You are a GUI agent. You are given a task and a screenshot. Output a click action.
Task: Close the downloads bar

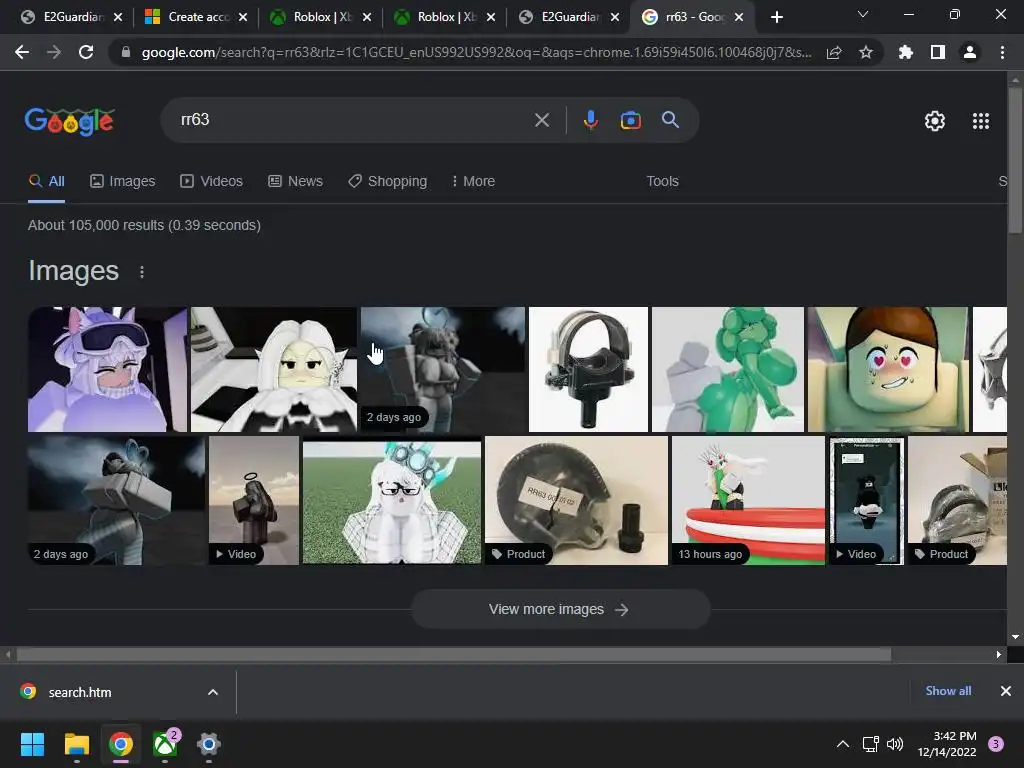click(1006, 691)
